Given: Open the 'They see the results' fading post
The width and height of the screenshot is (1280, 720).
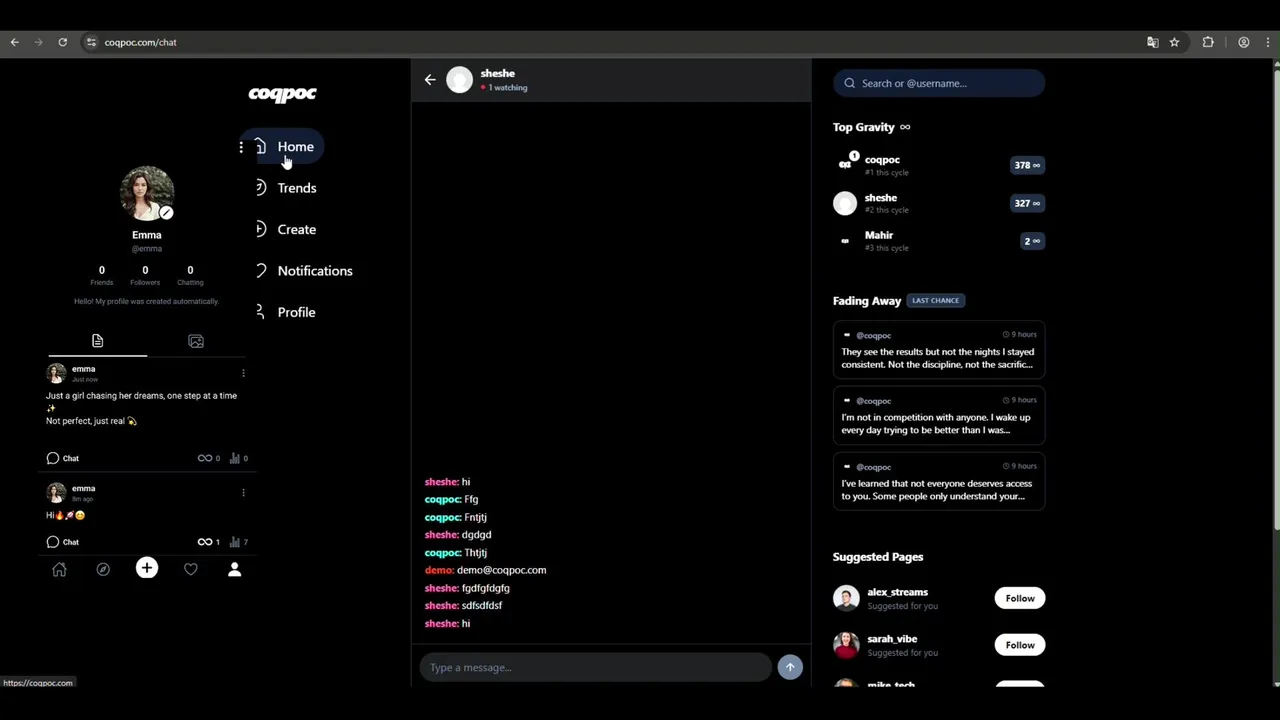Looking at the screenshot, I should 939,351.
